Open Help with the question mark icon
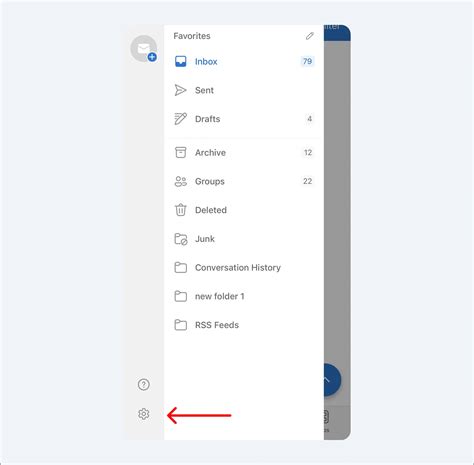This screenshot has height=465, width=474. 144,384
